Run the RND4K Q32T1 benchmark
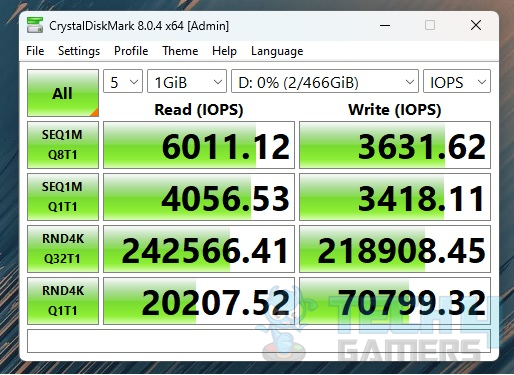This screenshot has width=514, height=375. pos(63,249)
